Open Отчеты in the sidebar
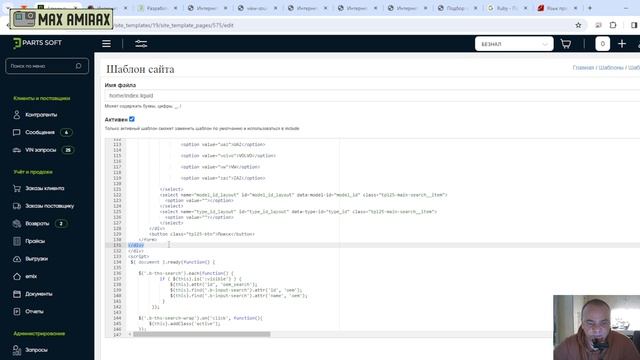 [x=34, y=311]
